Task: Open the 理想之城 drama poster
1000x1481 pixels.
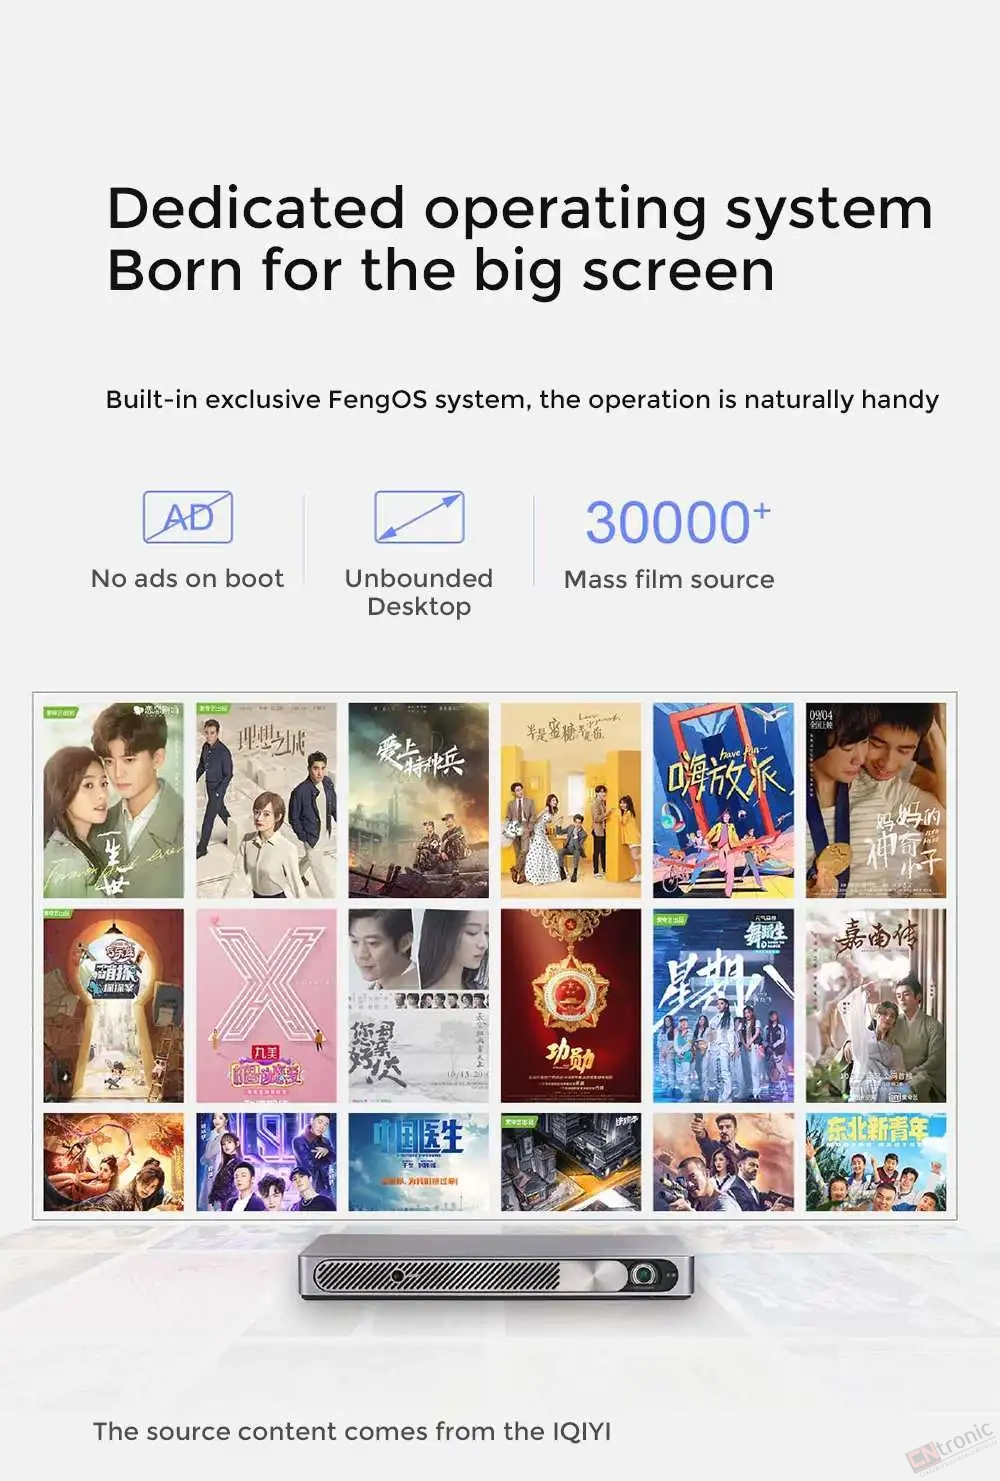Action: click(266, 800)
